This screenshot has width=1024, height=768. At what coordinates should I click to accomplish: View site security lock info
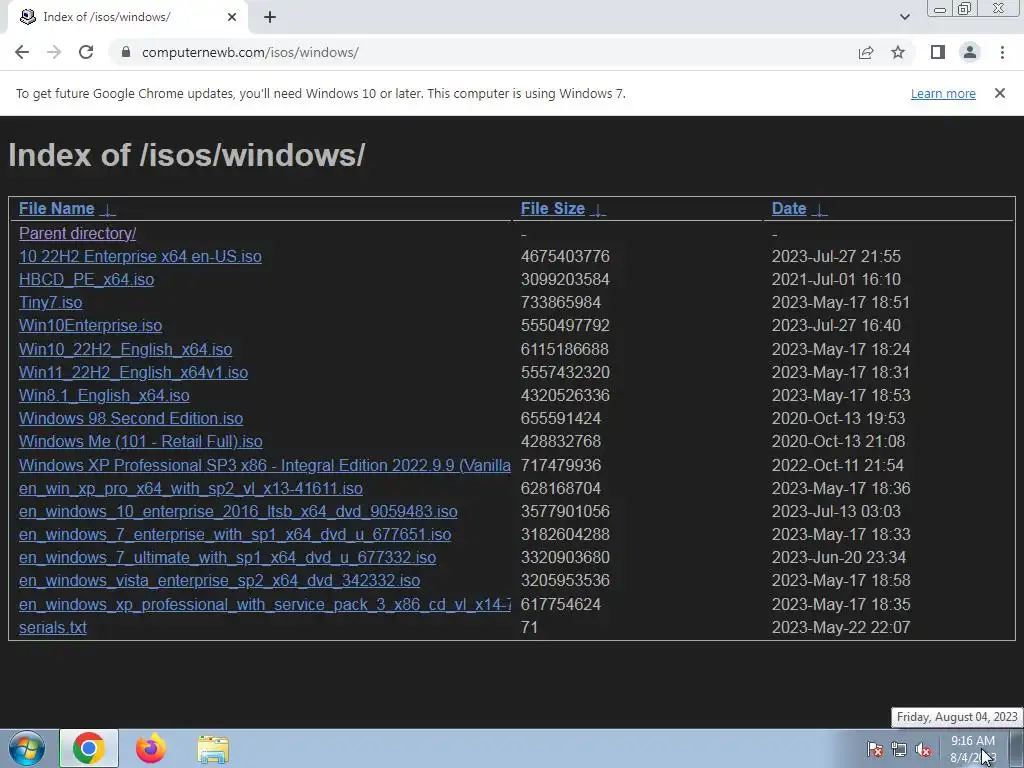pyautogui.click(x=126, y=52)
